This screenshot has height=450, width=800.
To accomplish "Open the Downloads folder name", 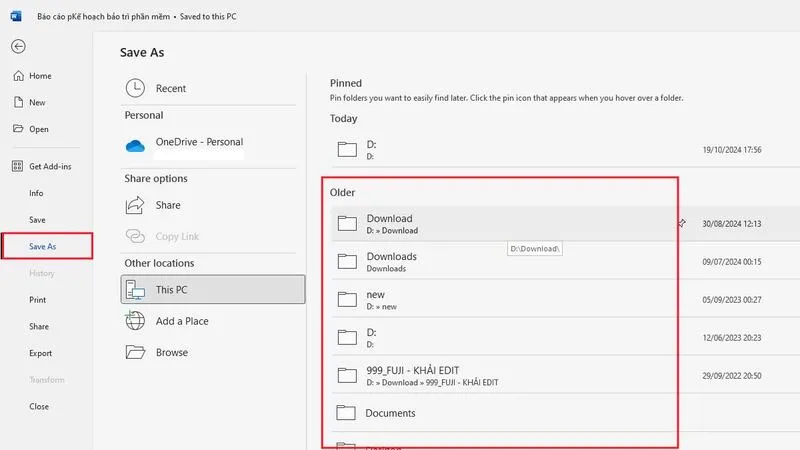I will [391, 256].
